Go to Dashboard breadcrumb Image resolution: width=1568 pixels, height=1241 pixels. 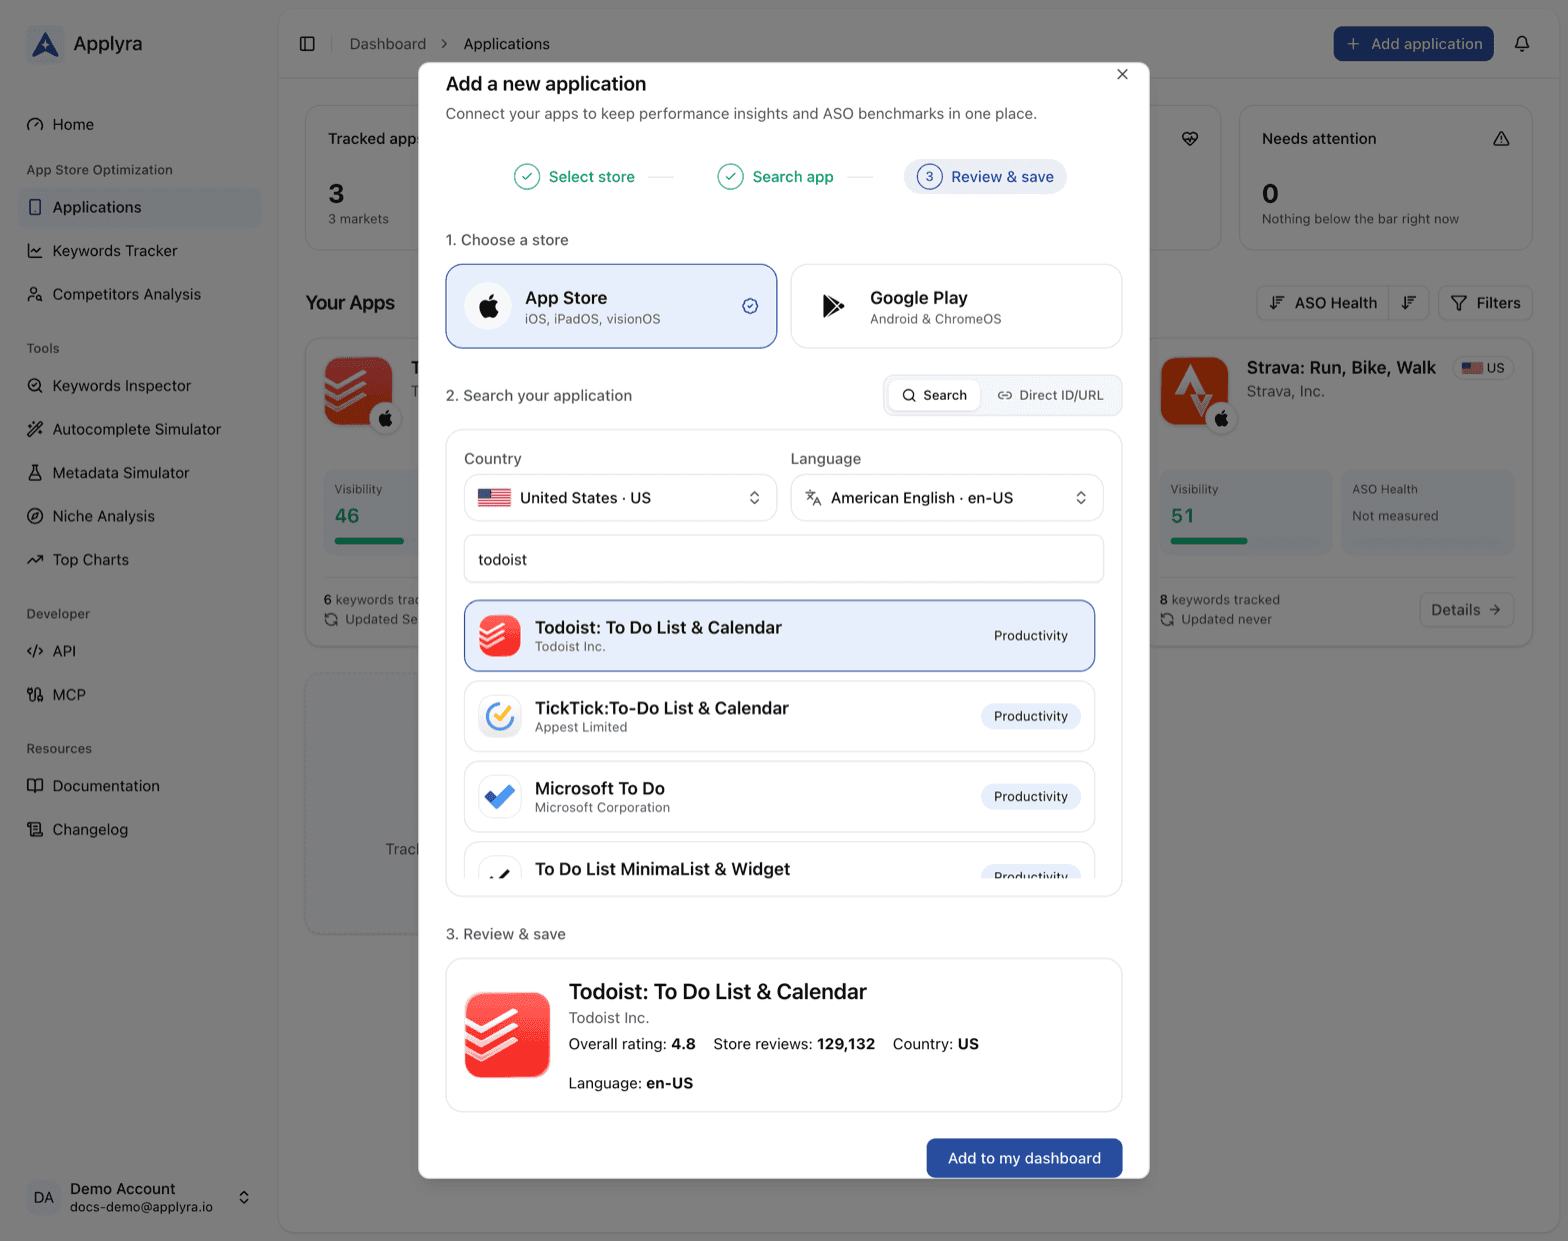pyautogui.click(x=388, y=44)
